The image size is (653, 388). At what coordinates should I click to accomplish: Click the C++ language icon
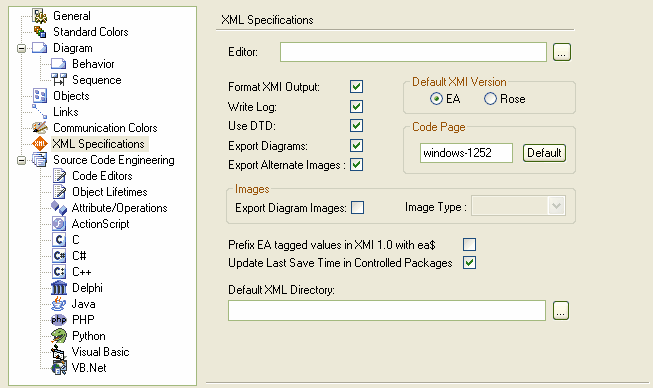coord(59,272)
